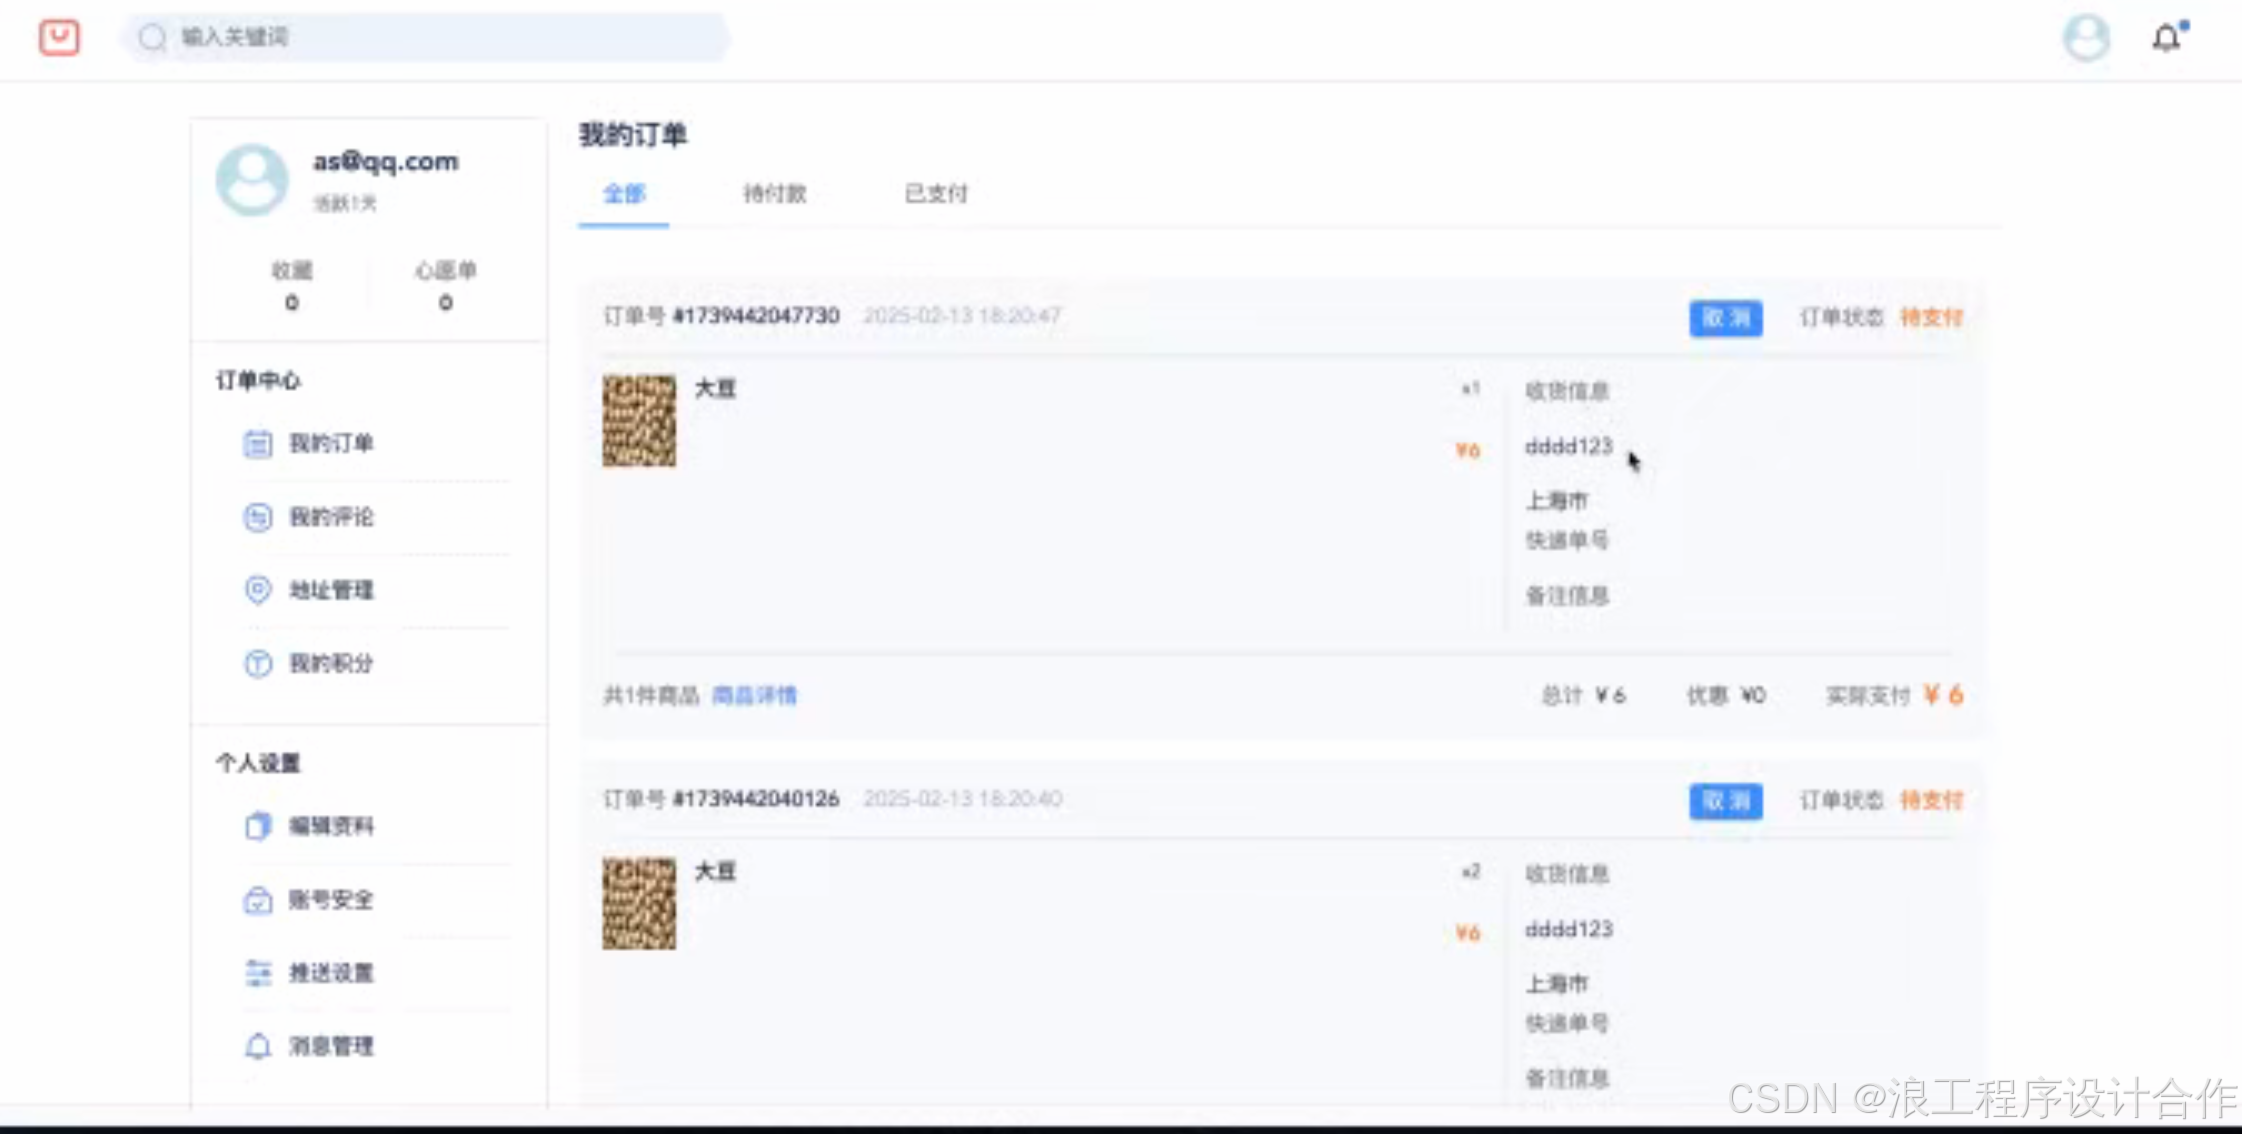Click the 我的评论 icon in sidebar
The width and height of the screenshot is (2242, 1134).
pos(258,517)
